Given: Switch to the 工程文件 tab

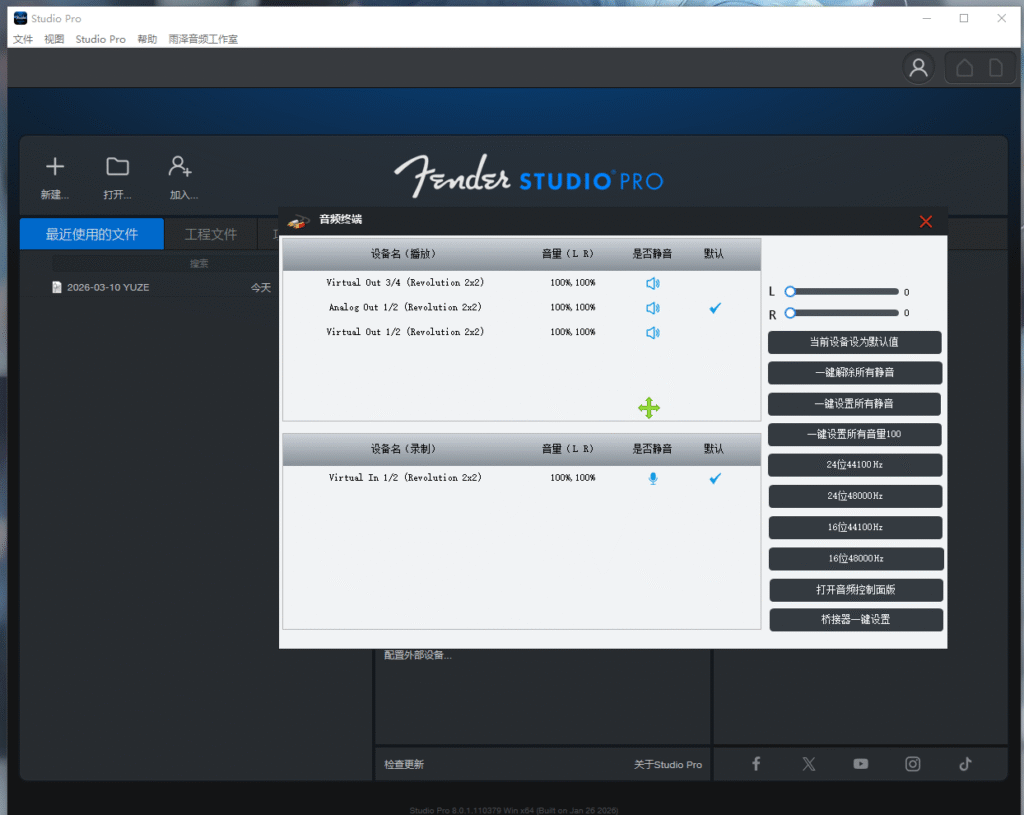Looking at the screenshot, I should click(210, 233).
